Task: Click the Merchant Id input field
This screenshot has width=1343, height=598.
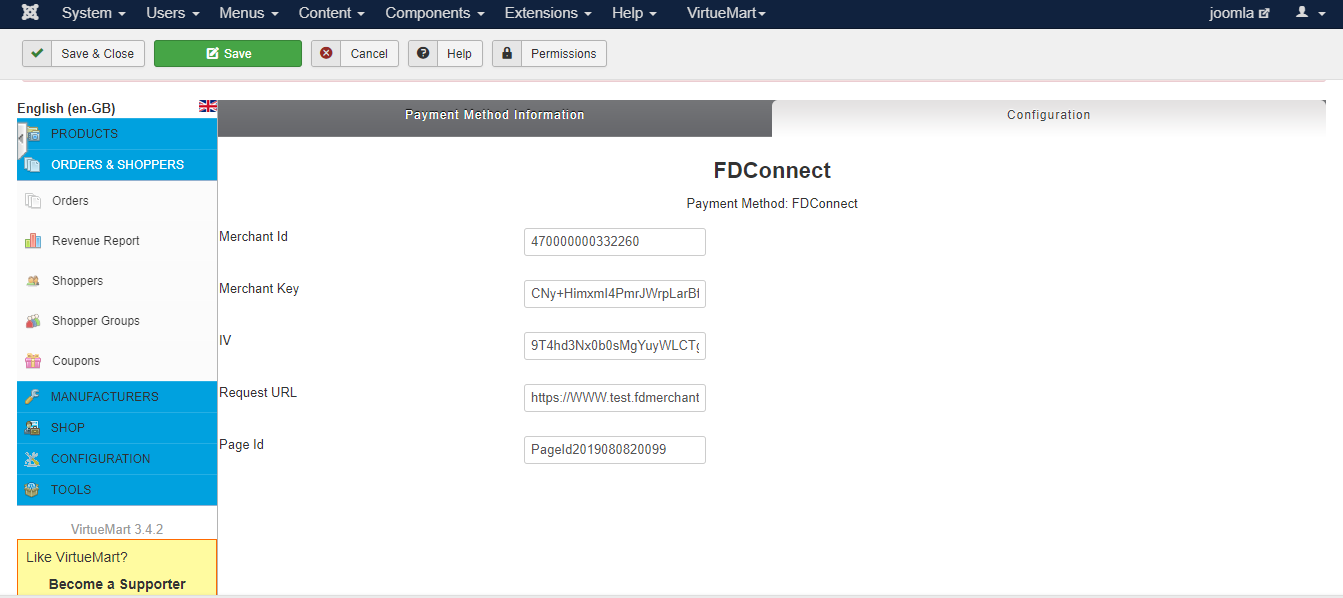Action: 614,242
